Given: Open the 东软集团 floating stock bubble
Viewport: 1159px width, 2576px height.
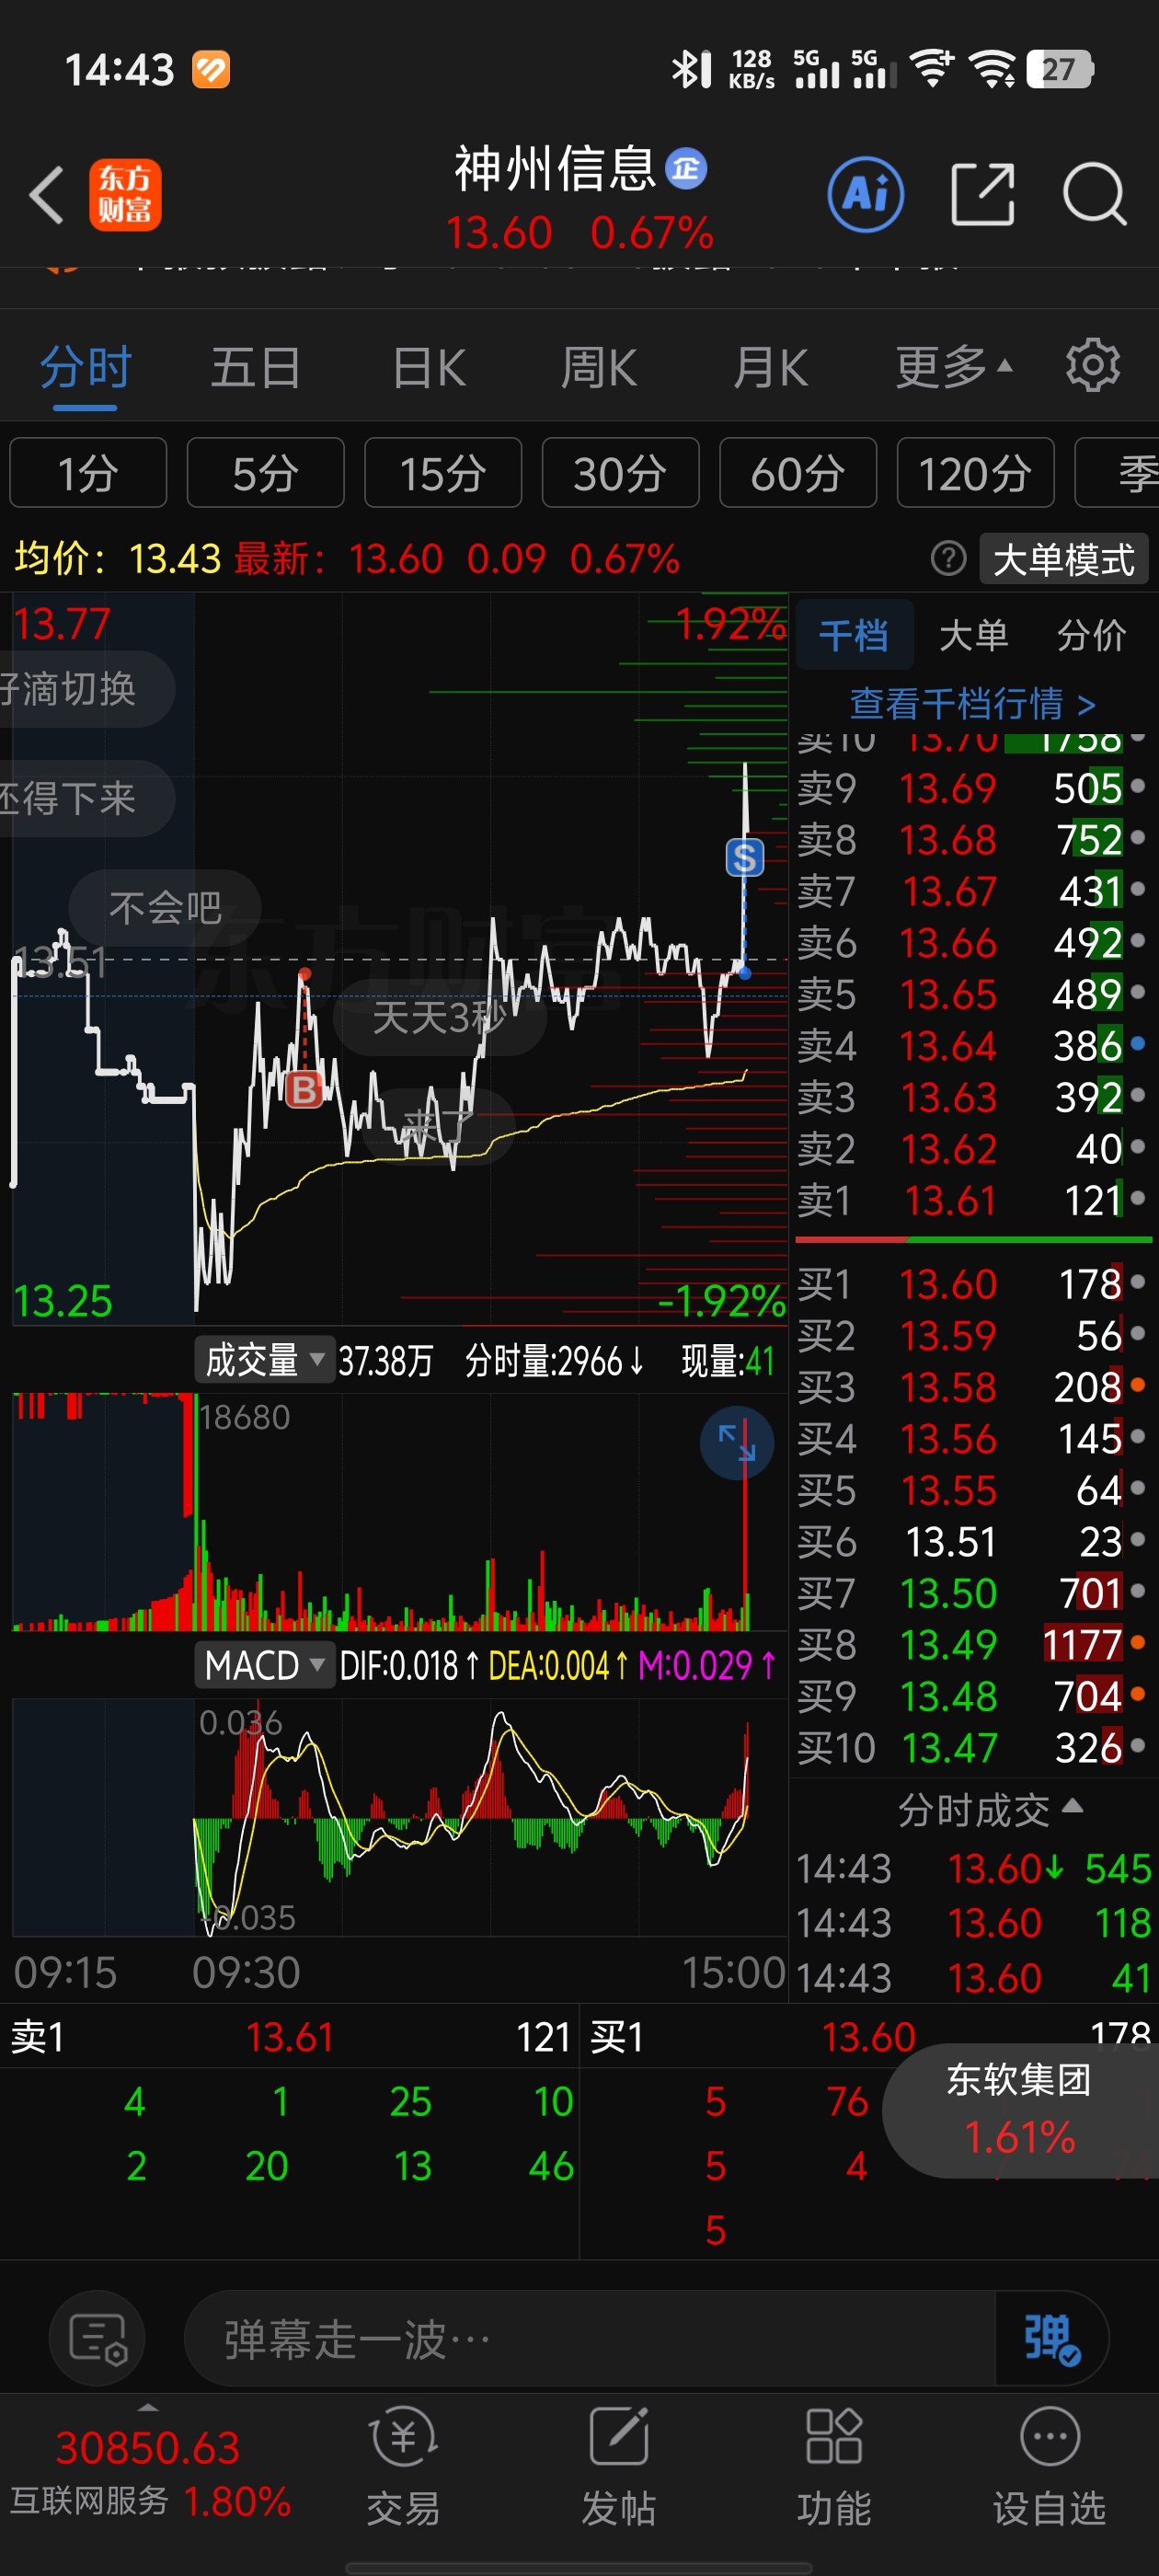Looking at the screenshot, I should tap(1020, 2110).
